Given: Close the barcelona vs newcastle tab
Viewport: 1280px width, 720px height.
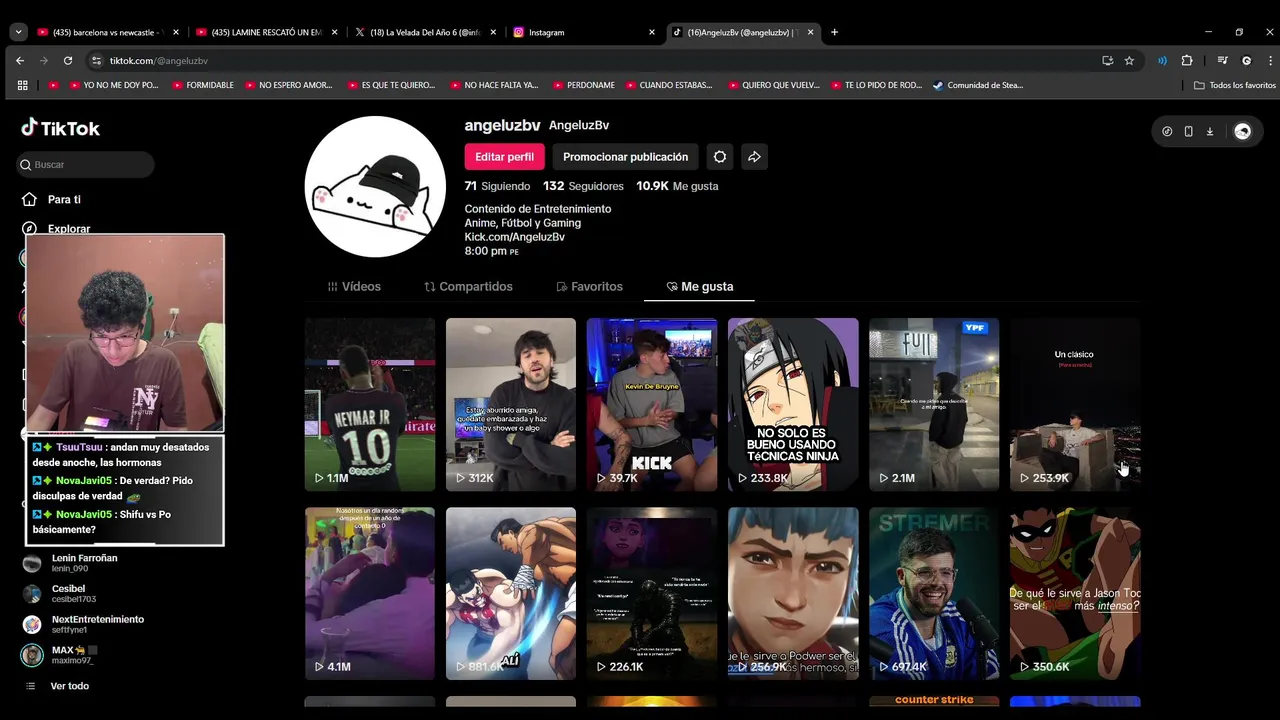Looking at the screenshot, I should pyautogui.click(x=174, y=32).
